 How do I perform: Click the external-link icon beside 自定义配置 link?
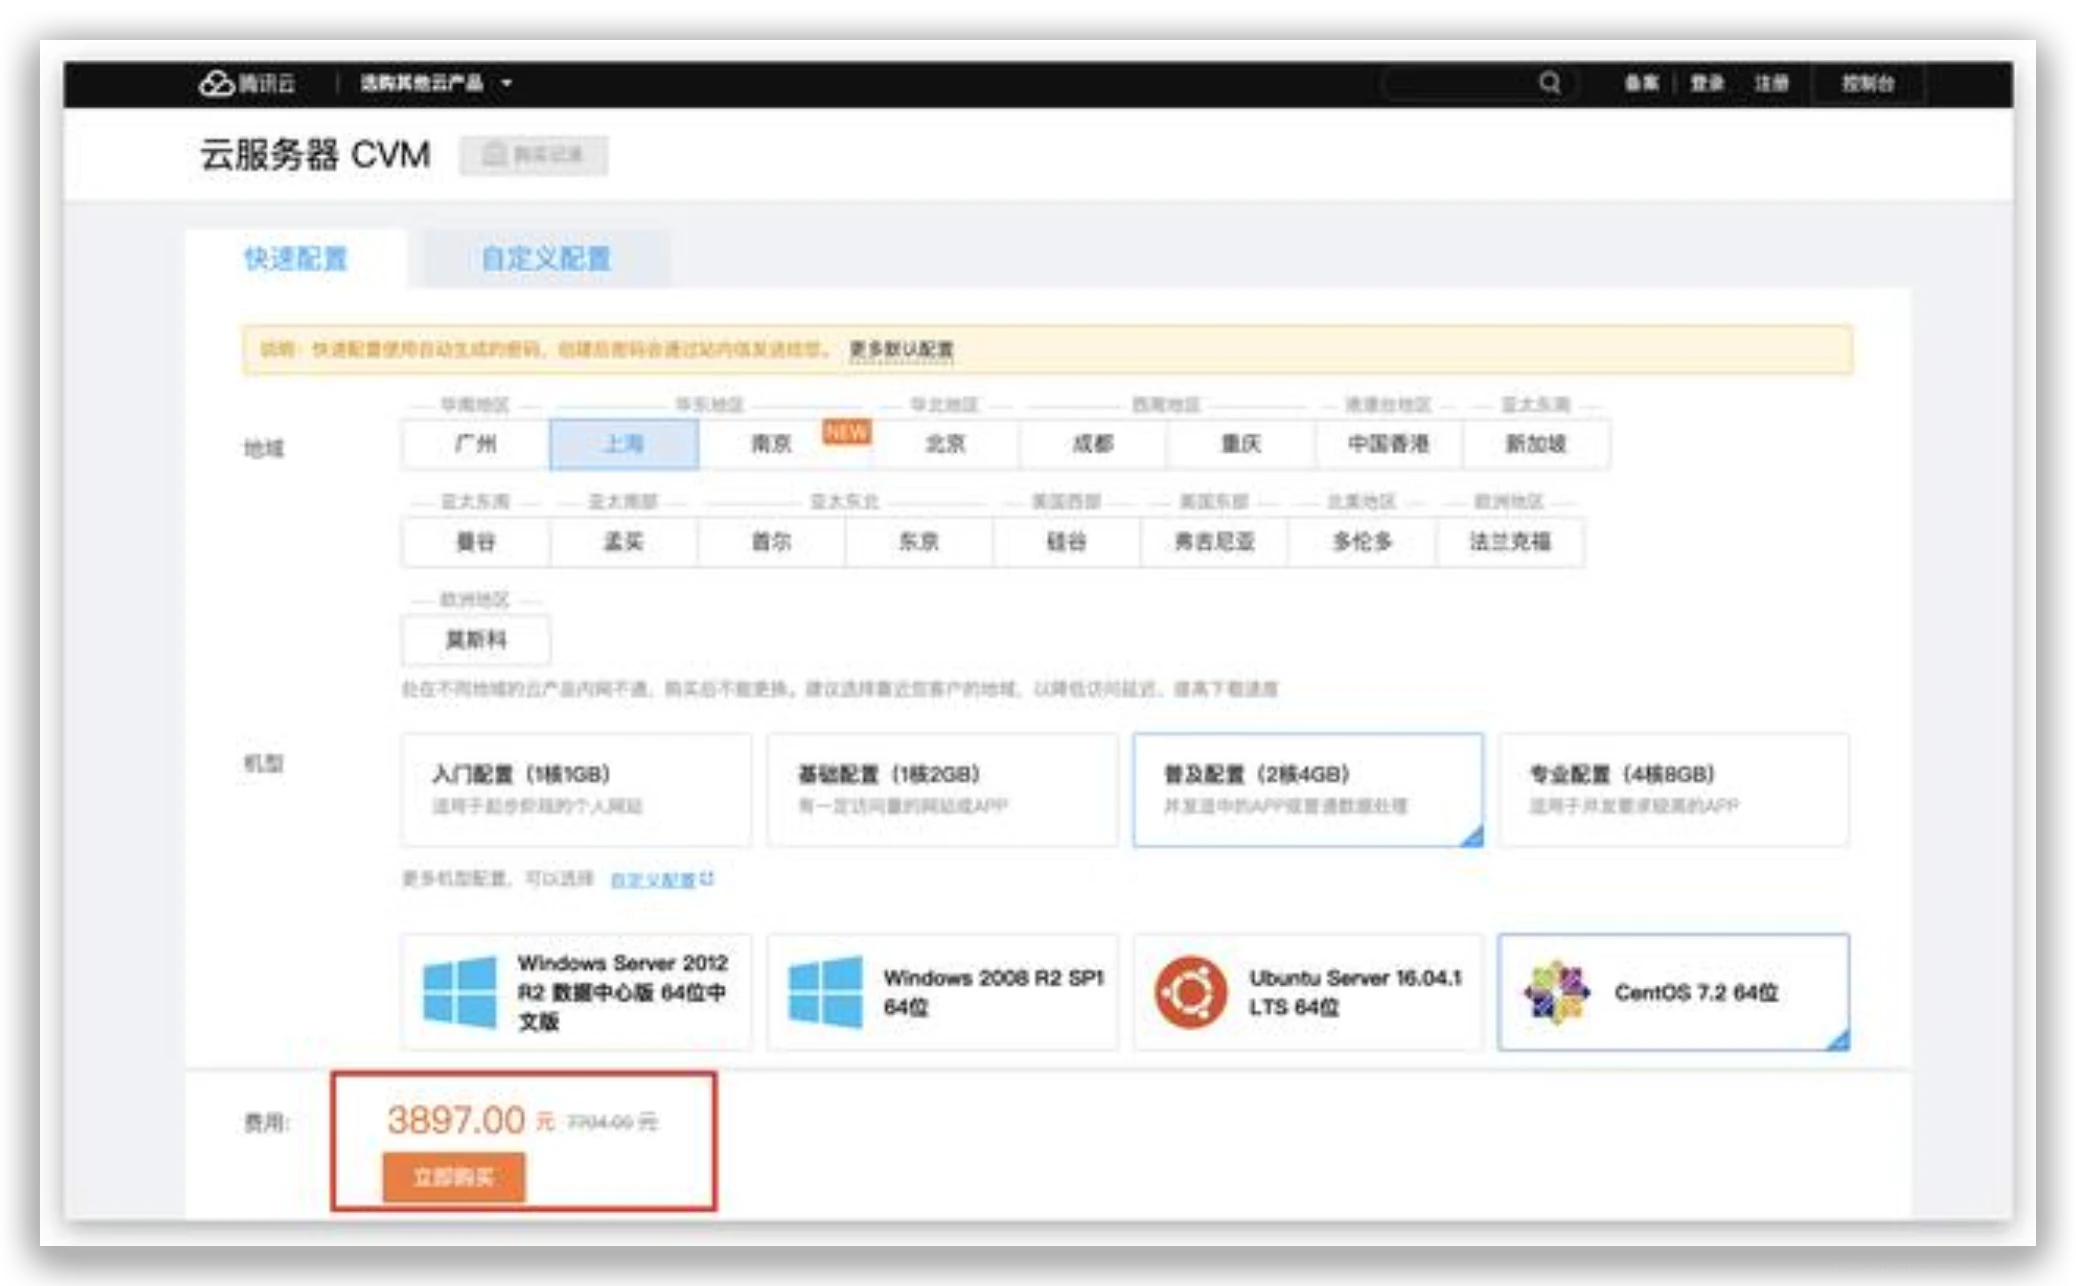(707, 878)
